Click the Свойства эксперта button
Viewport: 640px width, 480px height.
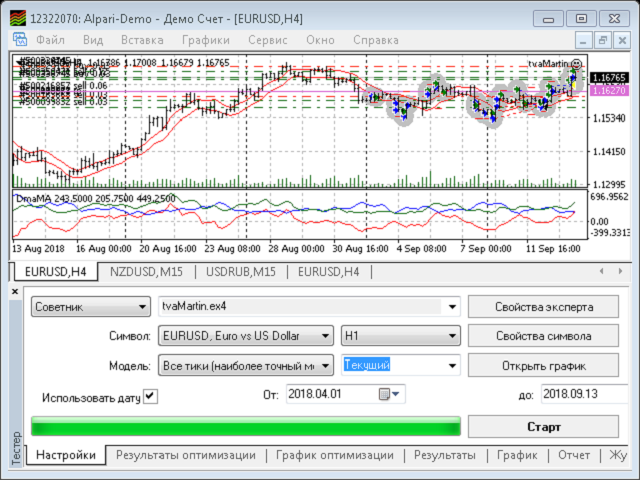pyautogui.click(x=543, y=307)
